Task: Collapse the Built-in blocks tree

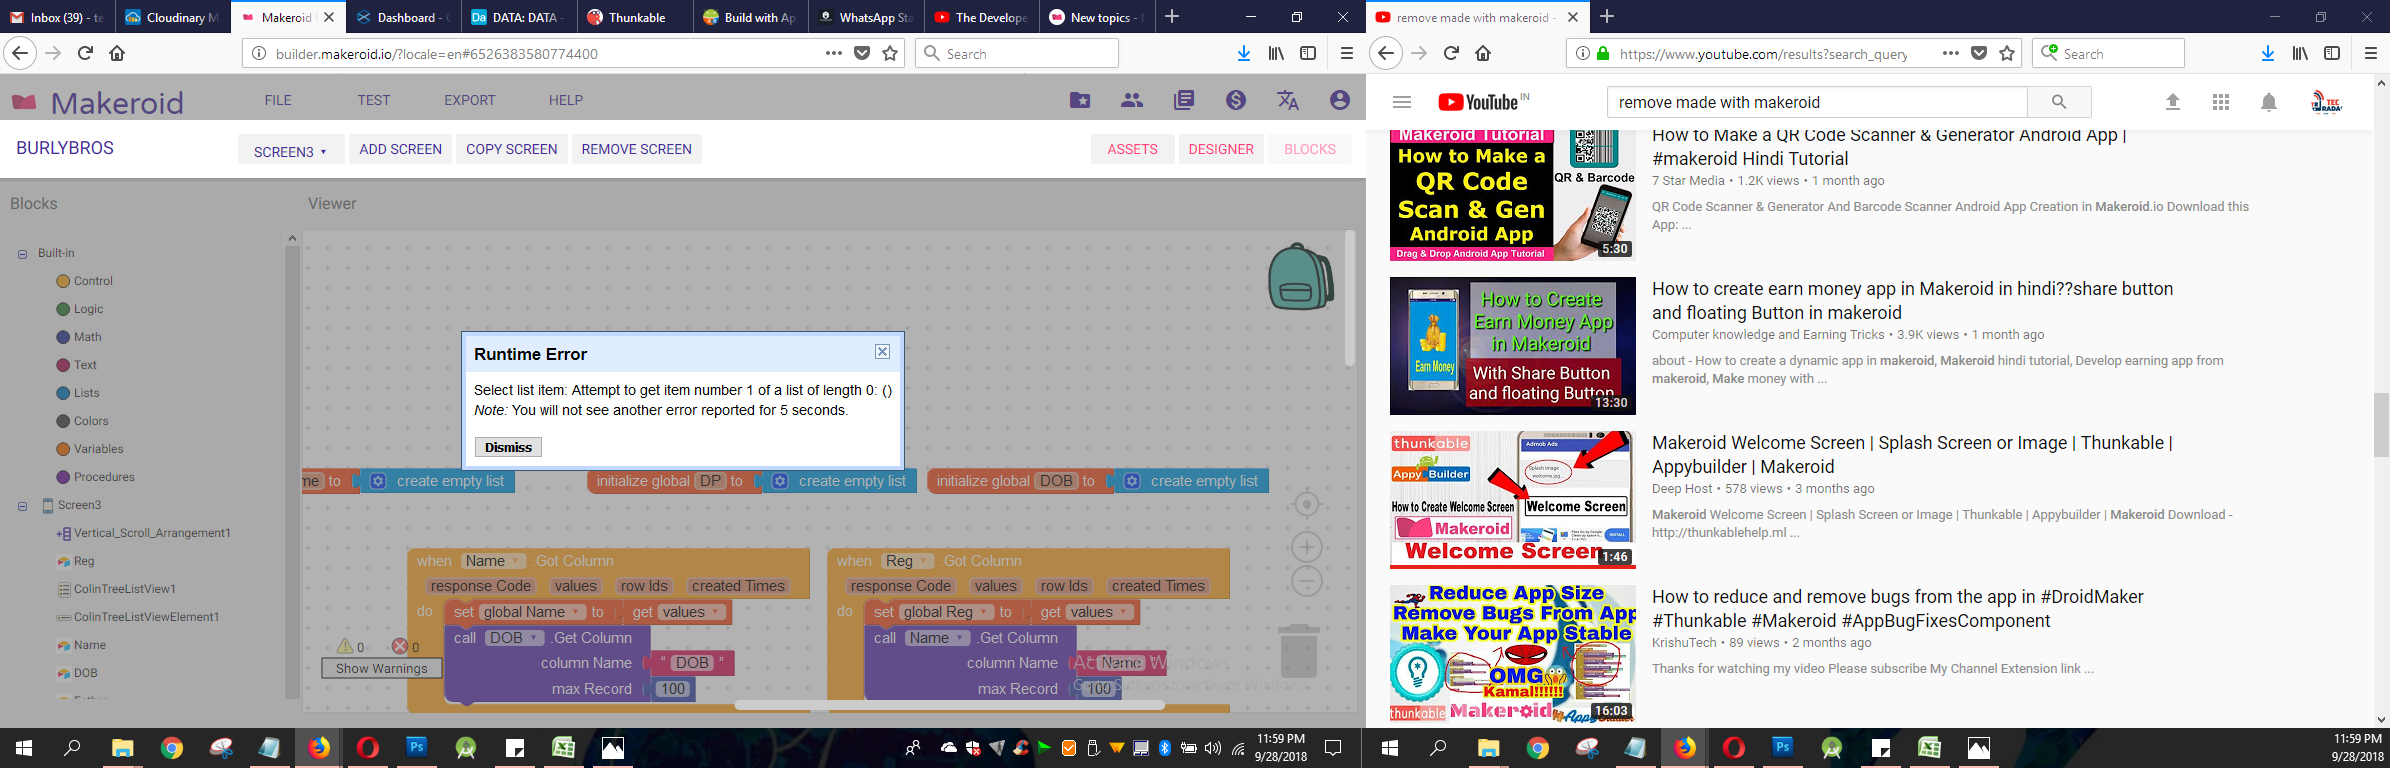Action: point(22,254)
